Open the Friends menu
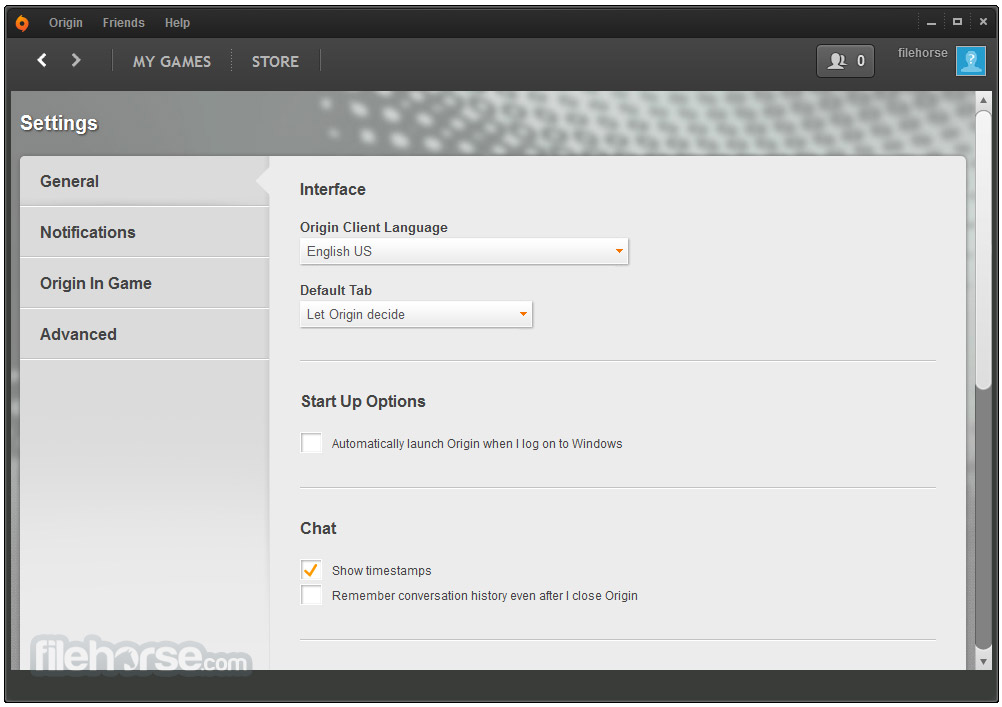 [x=123, y=23]
